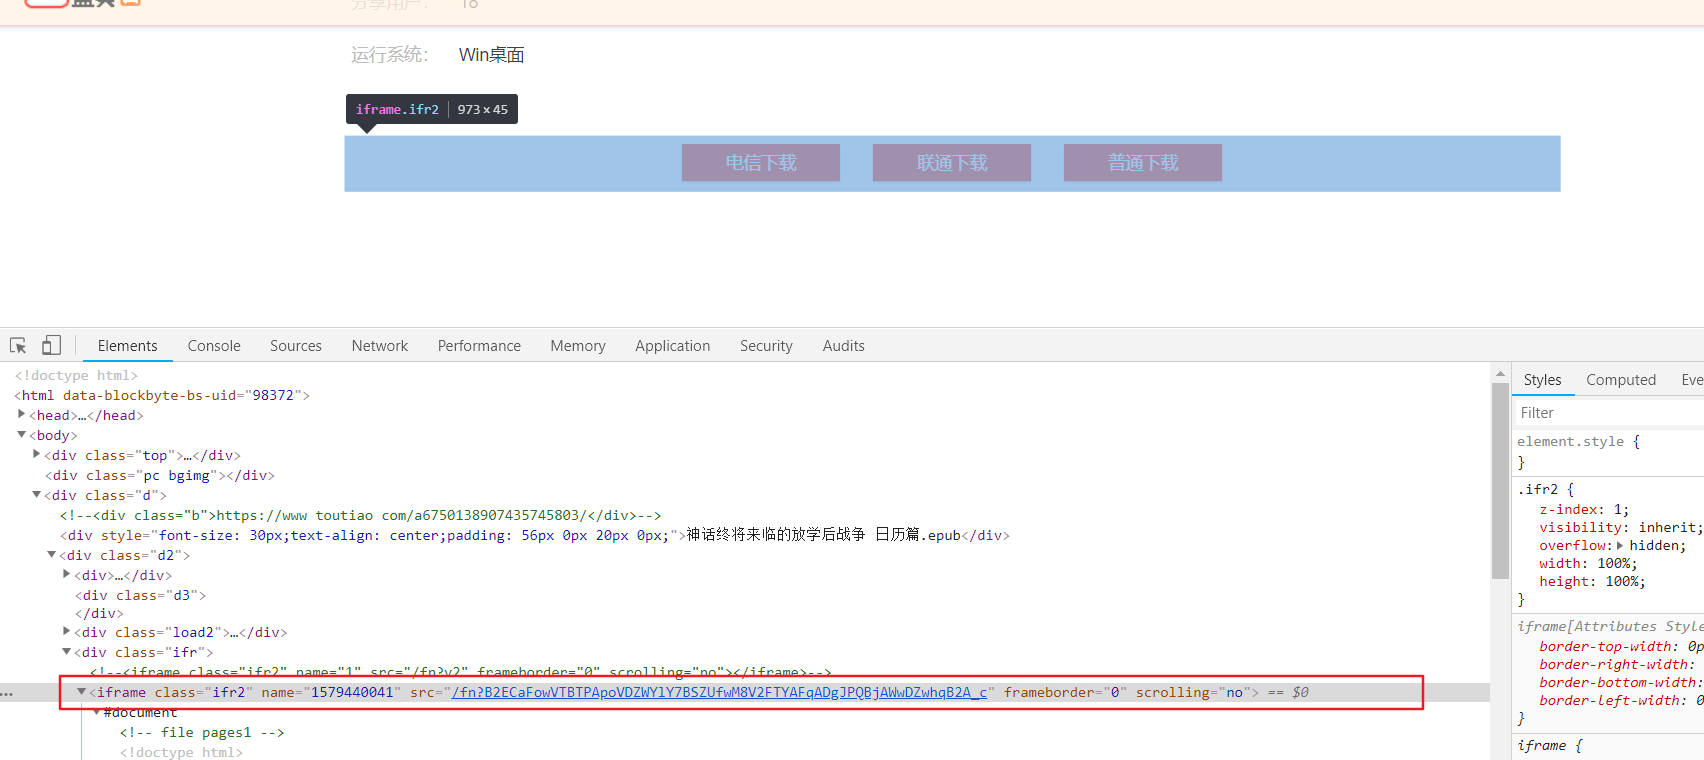Select the html data-blockbyte-bs-uid line
The height and width of the screenshot is (760, 1704).
(162, 395)
